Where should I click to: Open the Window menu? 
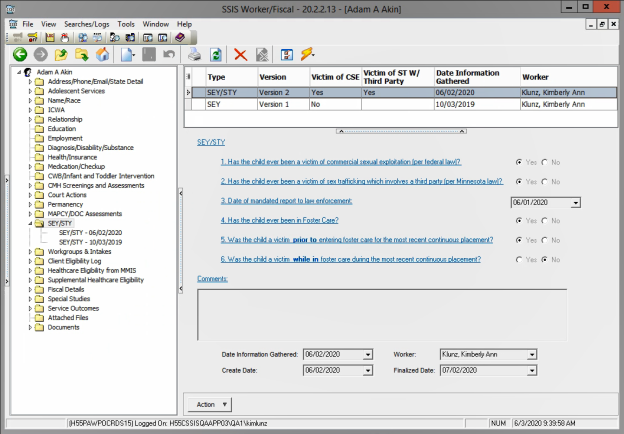coord(156,24)
